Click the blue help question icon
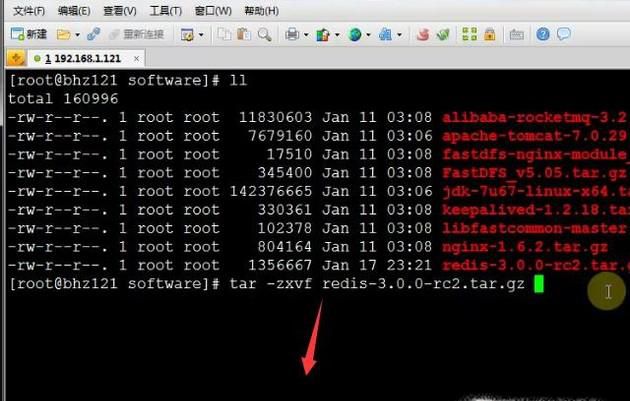630x401 pixels. 543,34
